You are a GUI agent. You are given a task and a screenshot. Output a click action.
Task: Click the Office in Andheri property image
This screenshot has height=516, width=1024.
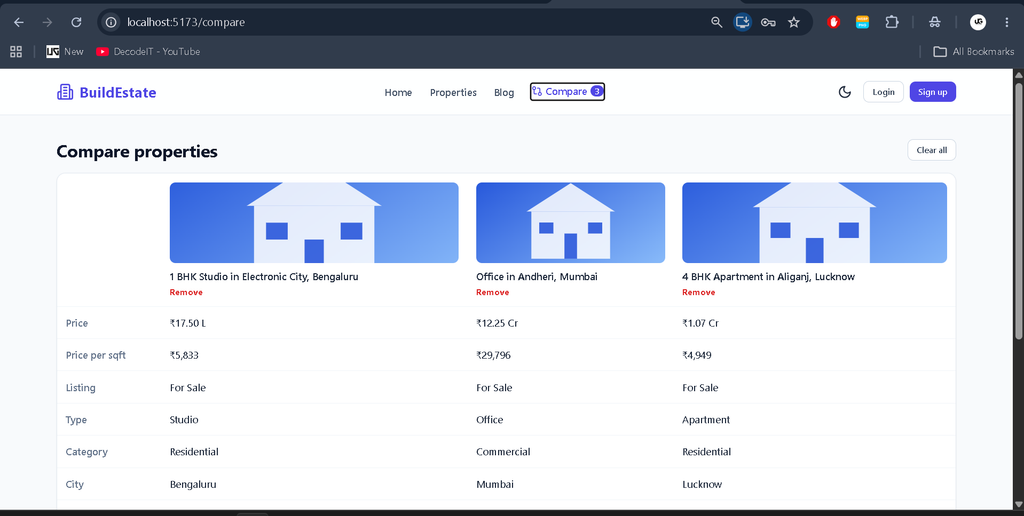571,223
